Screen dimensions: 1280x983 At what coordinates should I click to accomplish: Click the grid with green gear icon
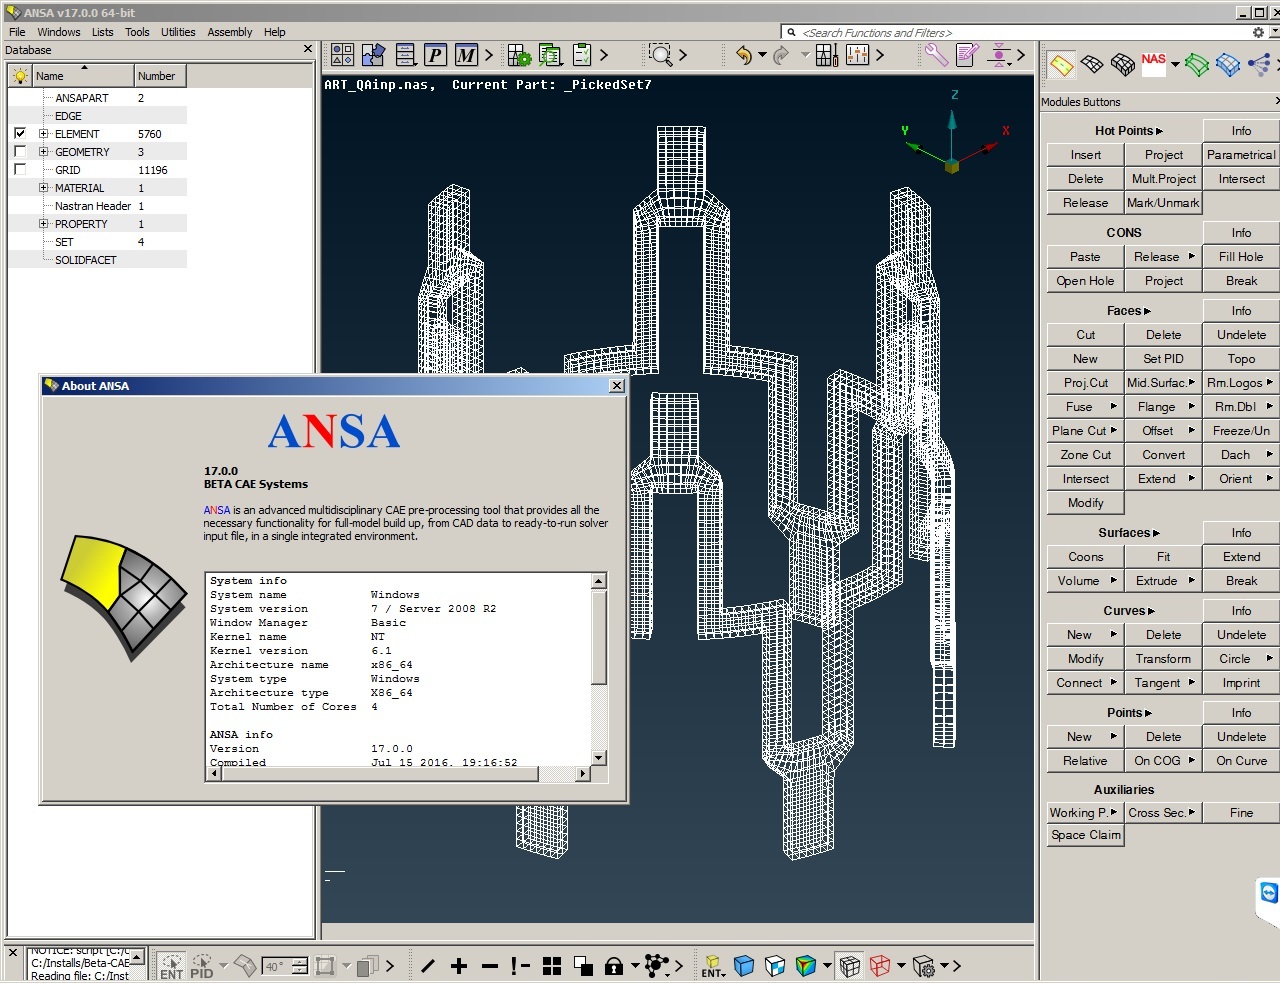click(x=519, y=55)
